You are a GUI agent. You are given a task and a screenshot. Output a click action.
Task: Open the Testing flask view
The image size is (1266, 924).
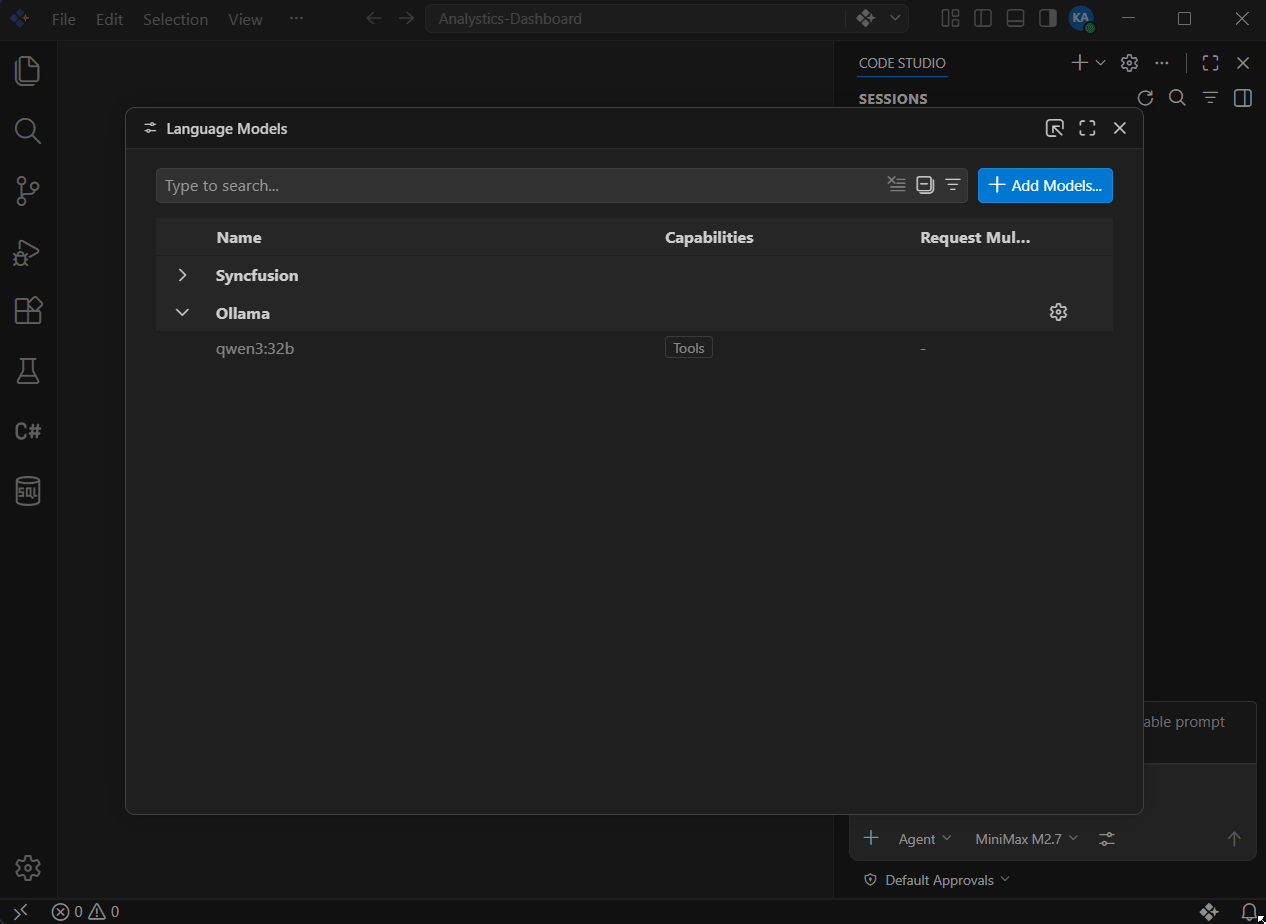point(28,371)
